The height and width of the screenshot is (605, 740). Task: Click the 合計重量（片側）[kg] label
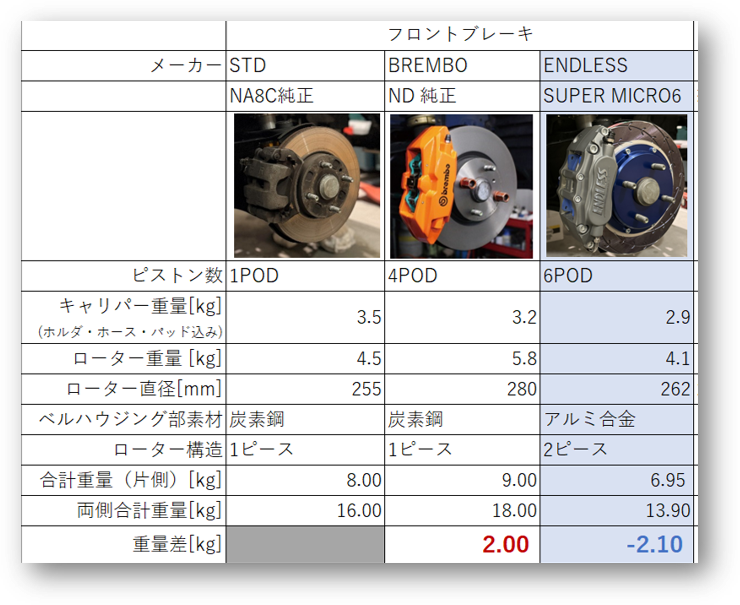(131, 480)
